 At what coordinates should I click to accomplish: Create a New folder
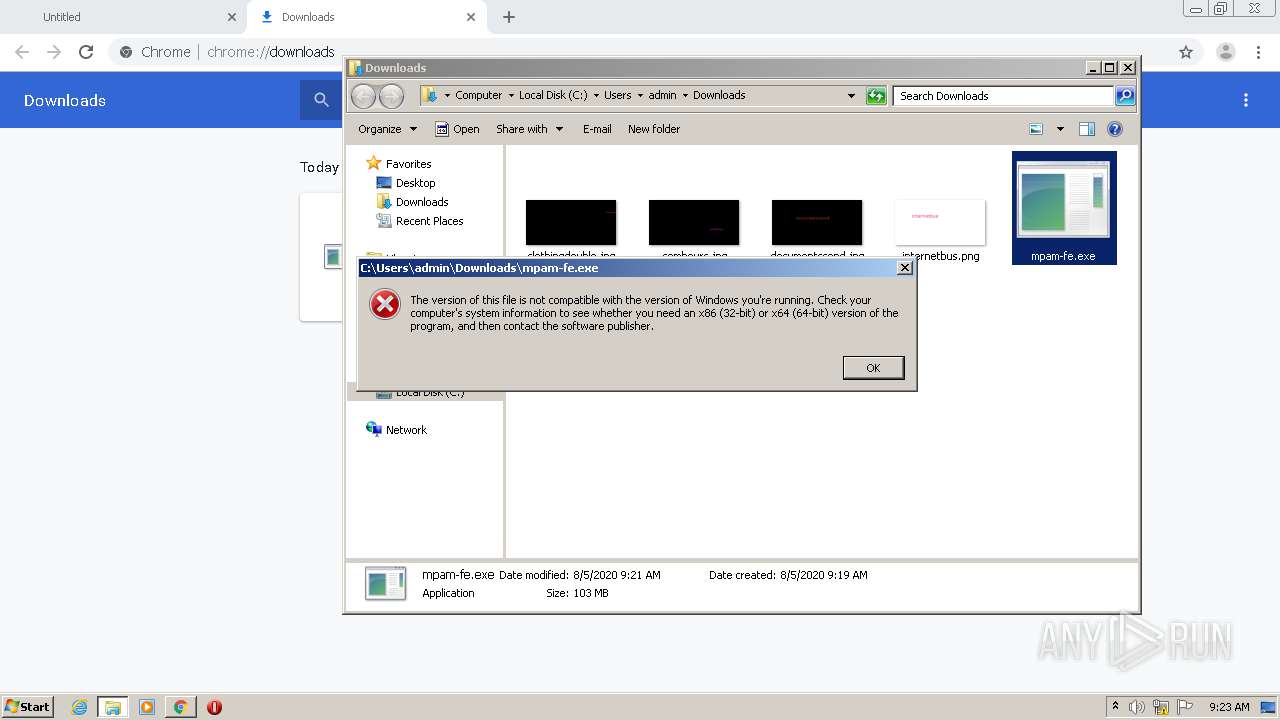[654, 129]
